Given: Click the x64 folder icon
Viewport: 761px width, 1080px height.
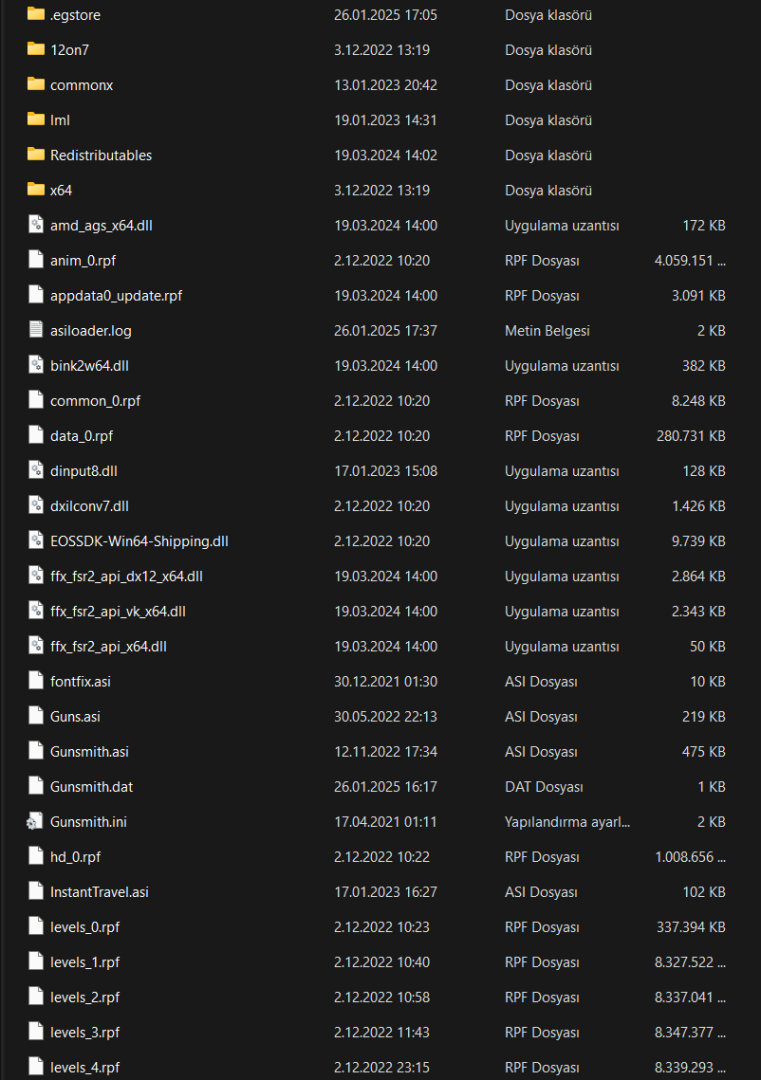Looking at the screenshot, I should pos(36,190).
